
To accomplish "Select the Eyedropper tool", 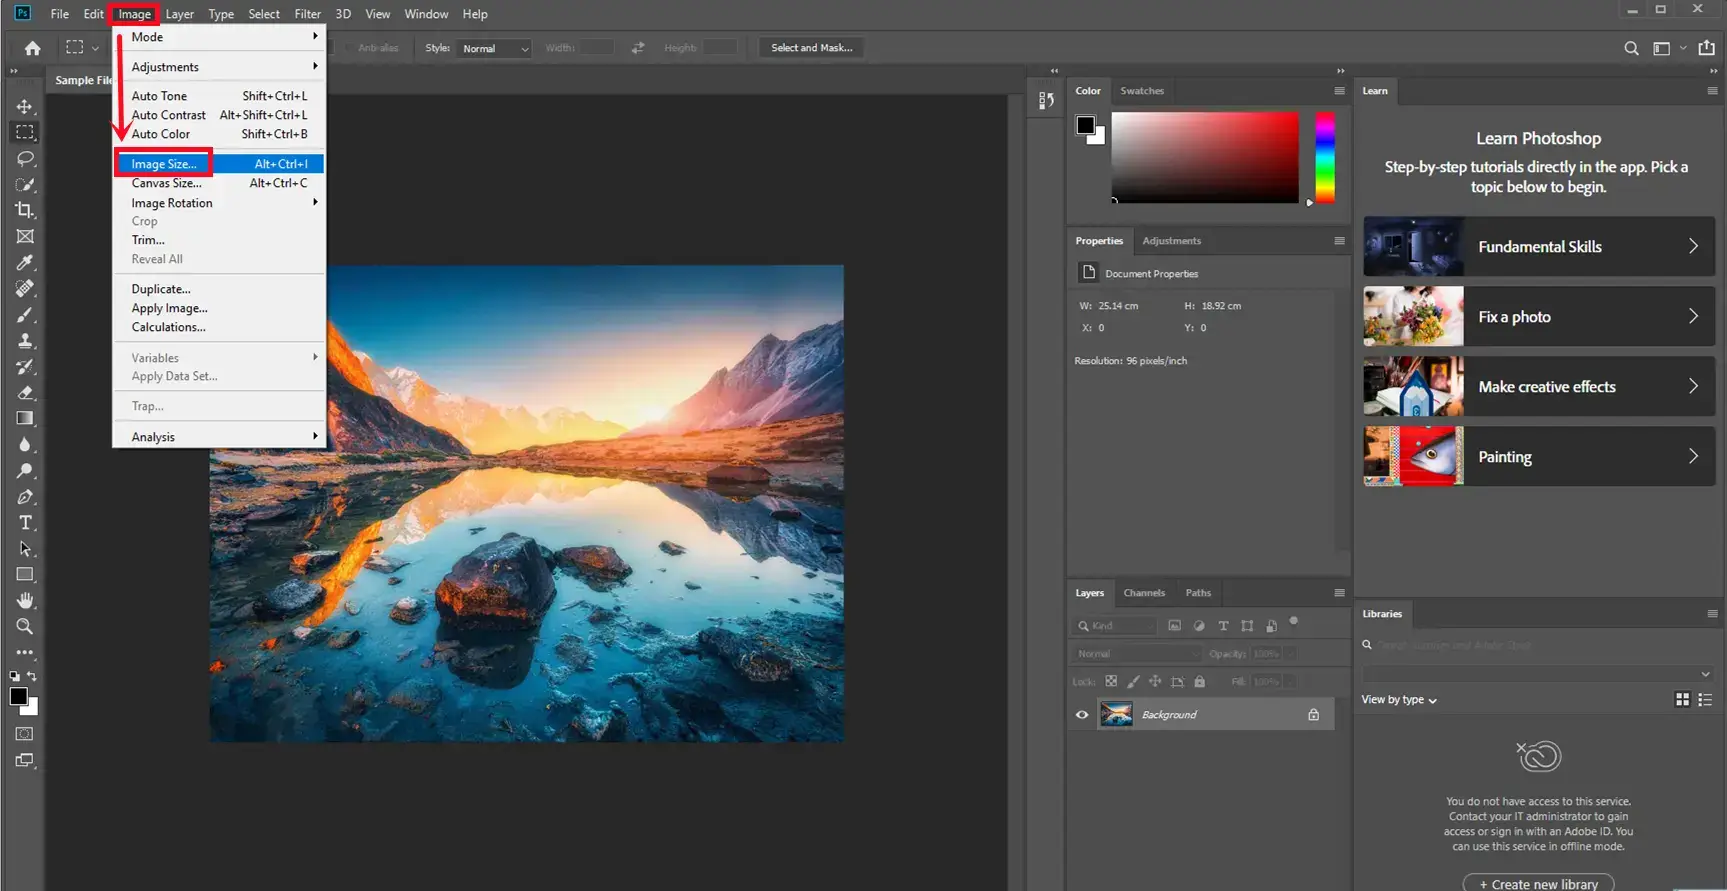I will point(25,262).
